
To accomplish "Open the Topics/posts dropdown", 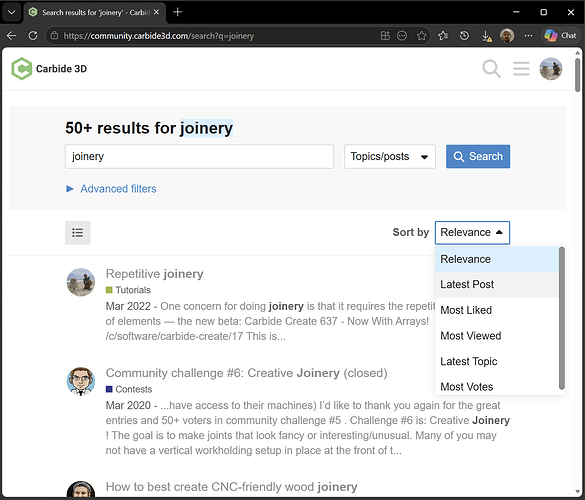I will point(390,156).
